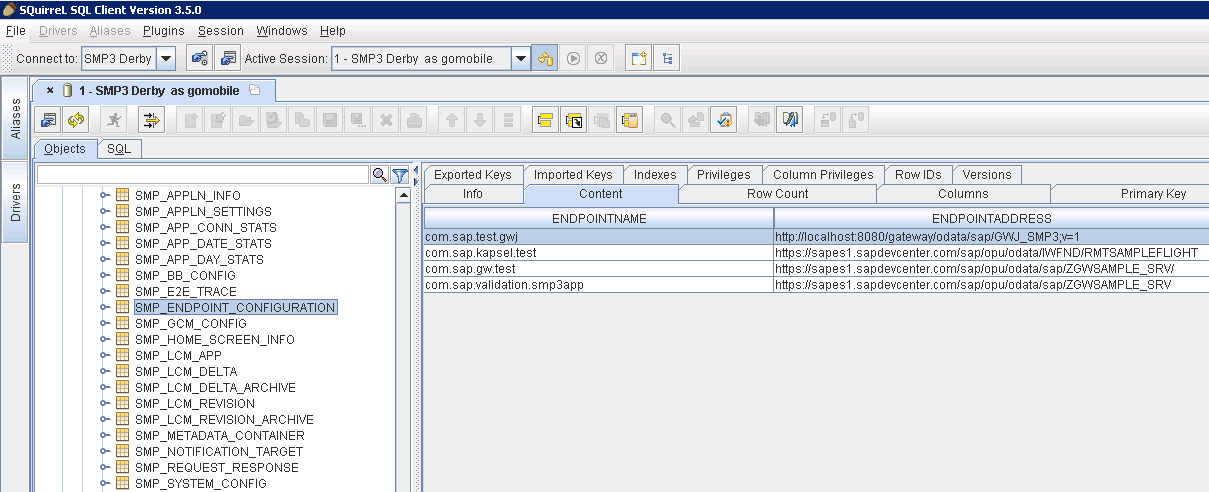Click the object tree search input field
The height and width of the screenshot is (492, 1209).
[203, 175]
